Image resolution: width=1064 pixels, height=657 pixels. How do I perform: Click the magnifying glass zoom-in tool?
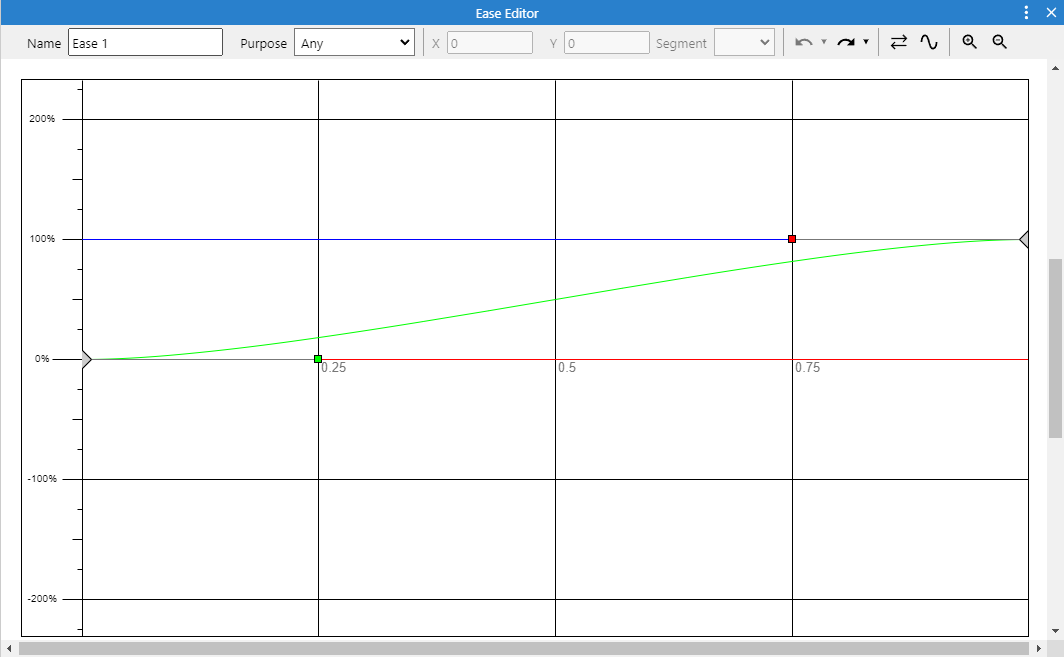(969, 42)
